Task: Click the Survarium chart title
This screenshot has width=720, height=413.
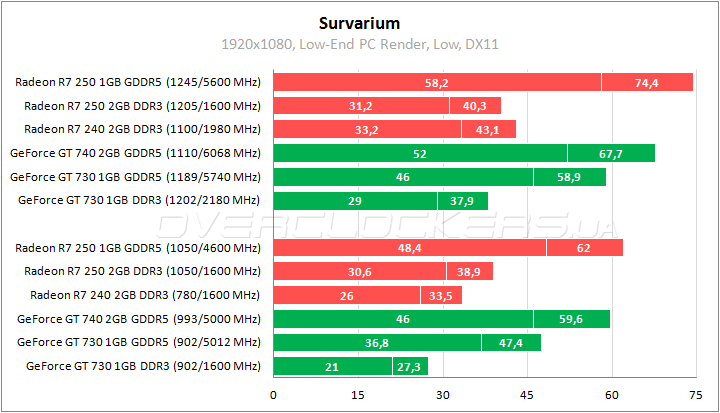Action: pyautogui.click(x=360, y=23)
